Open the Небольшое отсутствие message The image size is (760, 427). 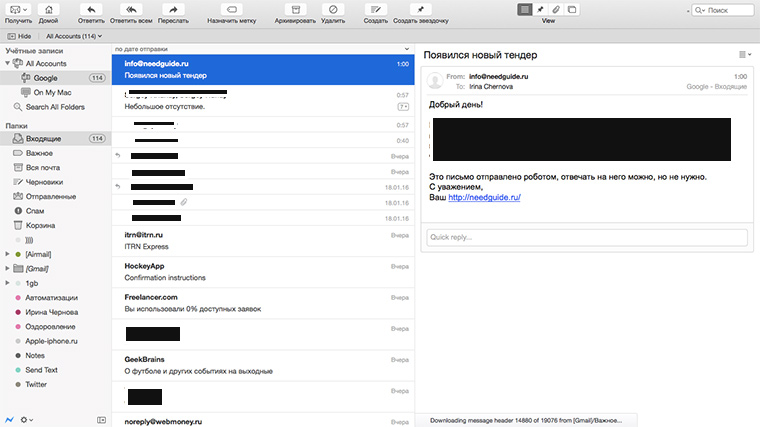263,101
